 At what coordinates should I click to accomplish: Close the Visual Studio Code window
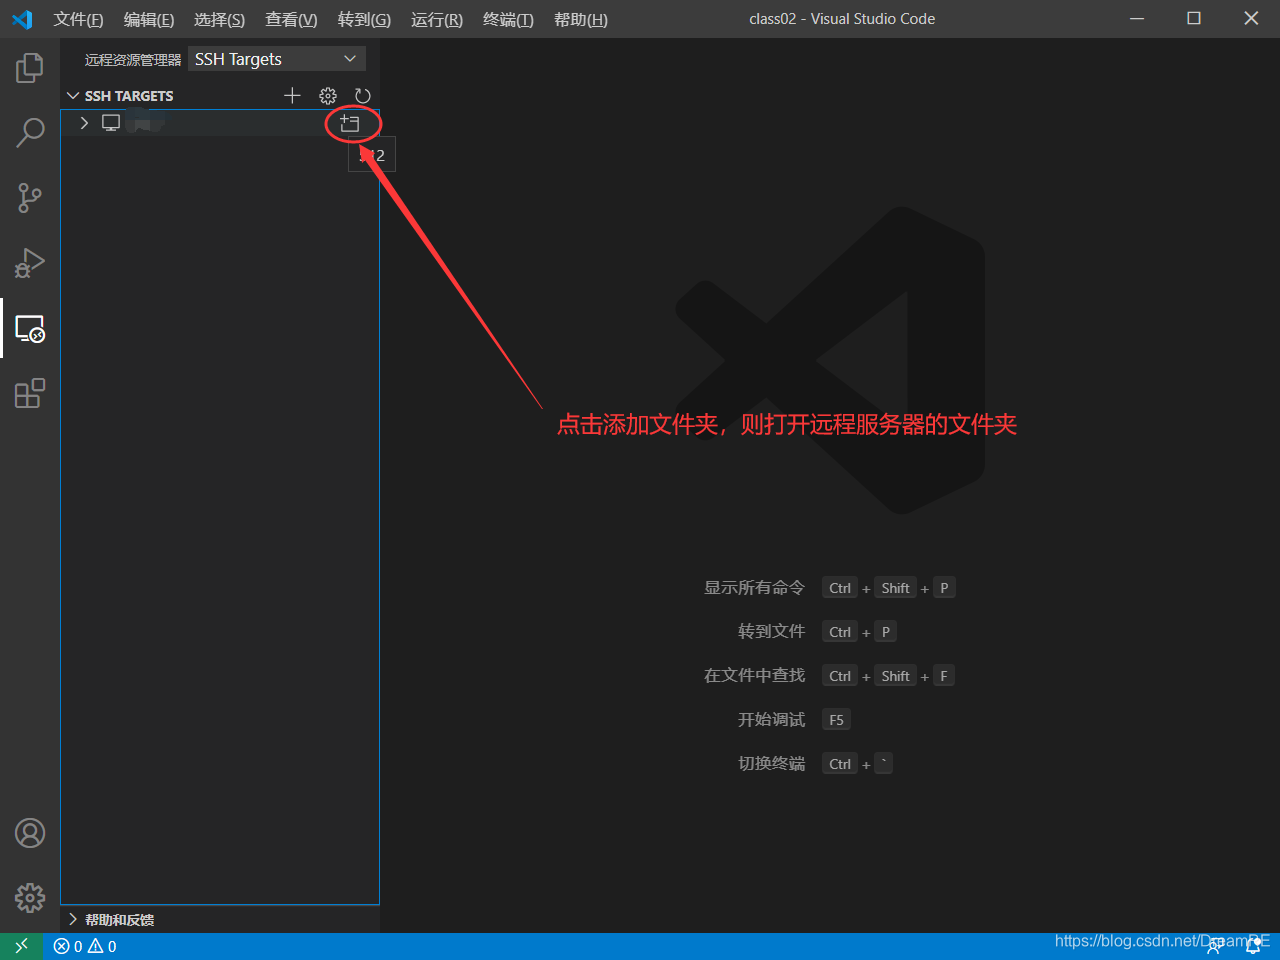[1251, 19]
